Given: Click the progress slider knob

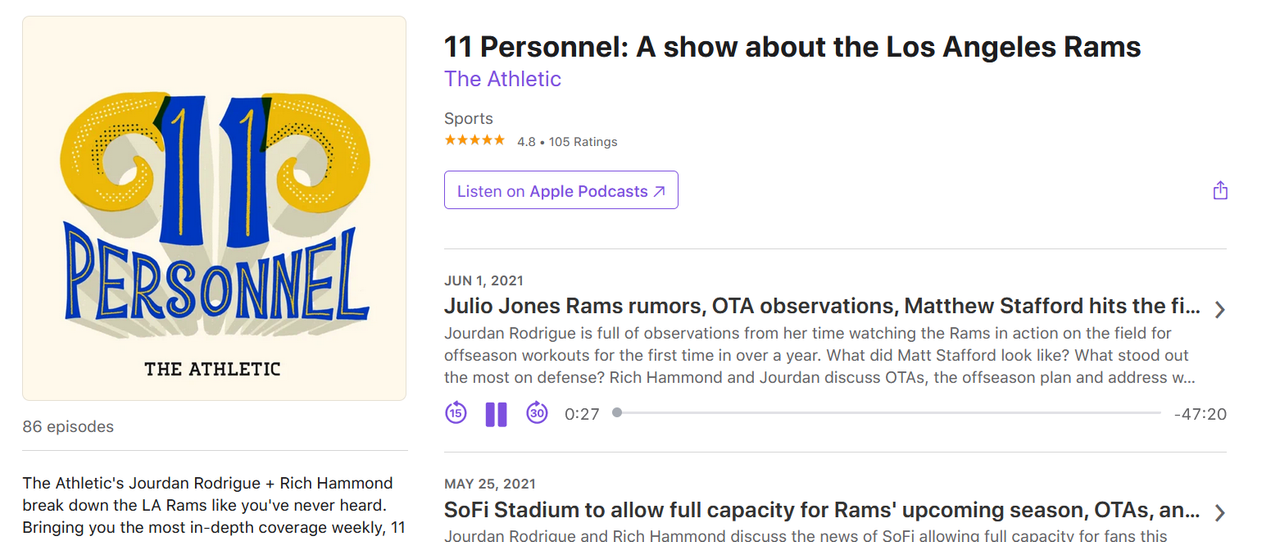Looking at the screenshot, I should [617, 413].
